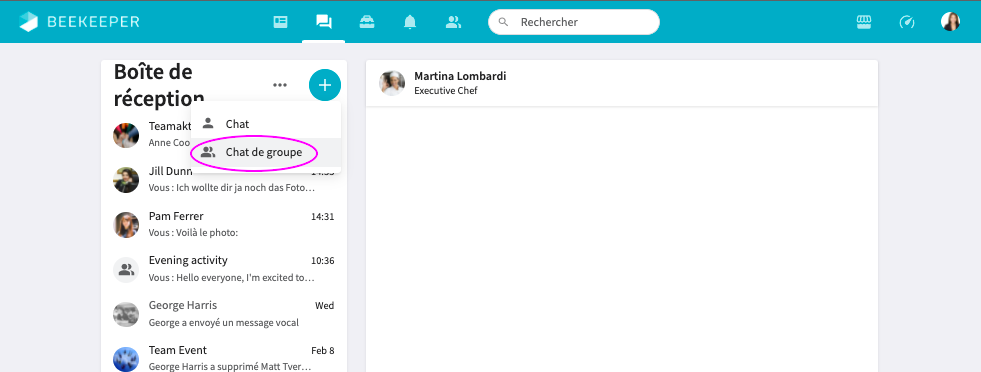Open notifications bell icon

pyautogui.click(x=410, y=22)
